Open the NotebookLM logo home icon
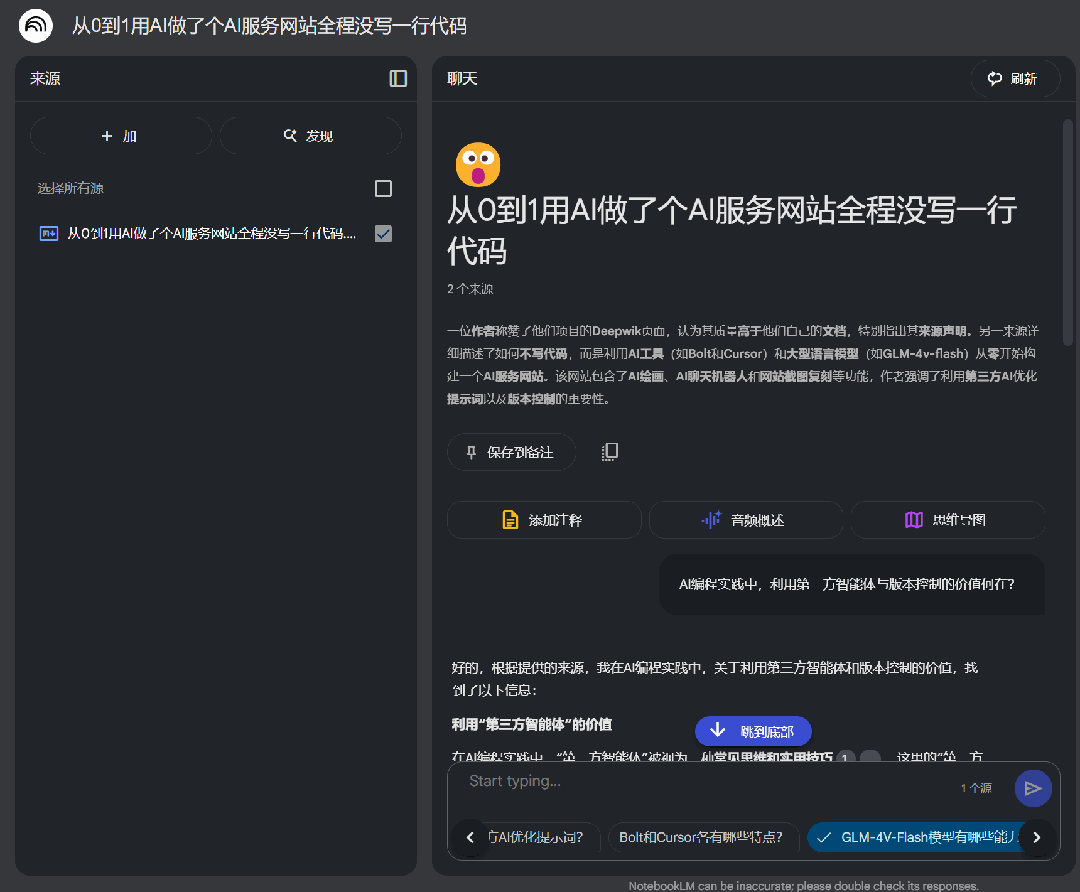 point(36,26)
